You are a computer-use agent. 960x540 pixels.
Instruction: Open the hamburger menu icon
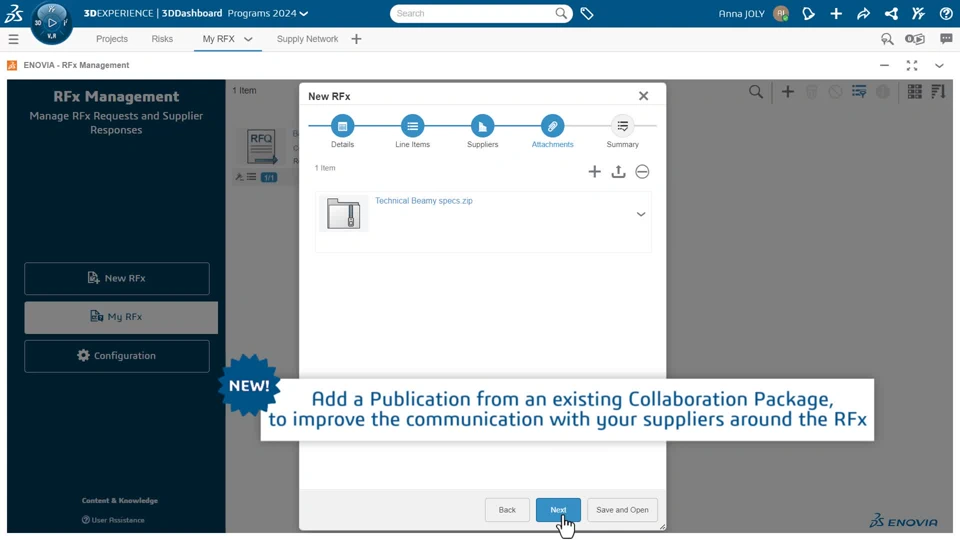[13, 39]
